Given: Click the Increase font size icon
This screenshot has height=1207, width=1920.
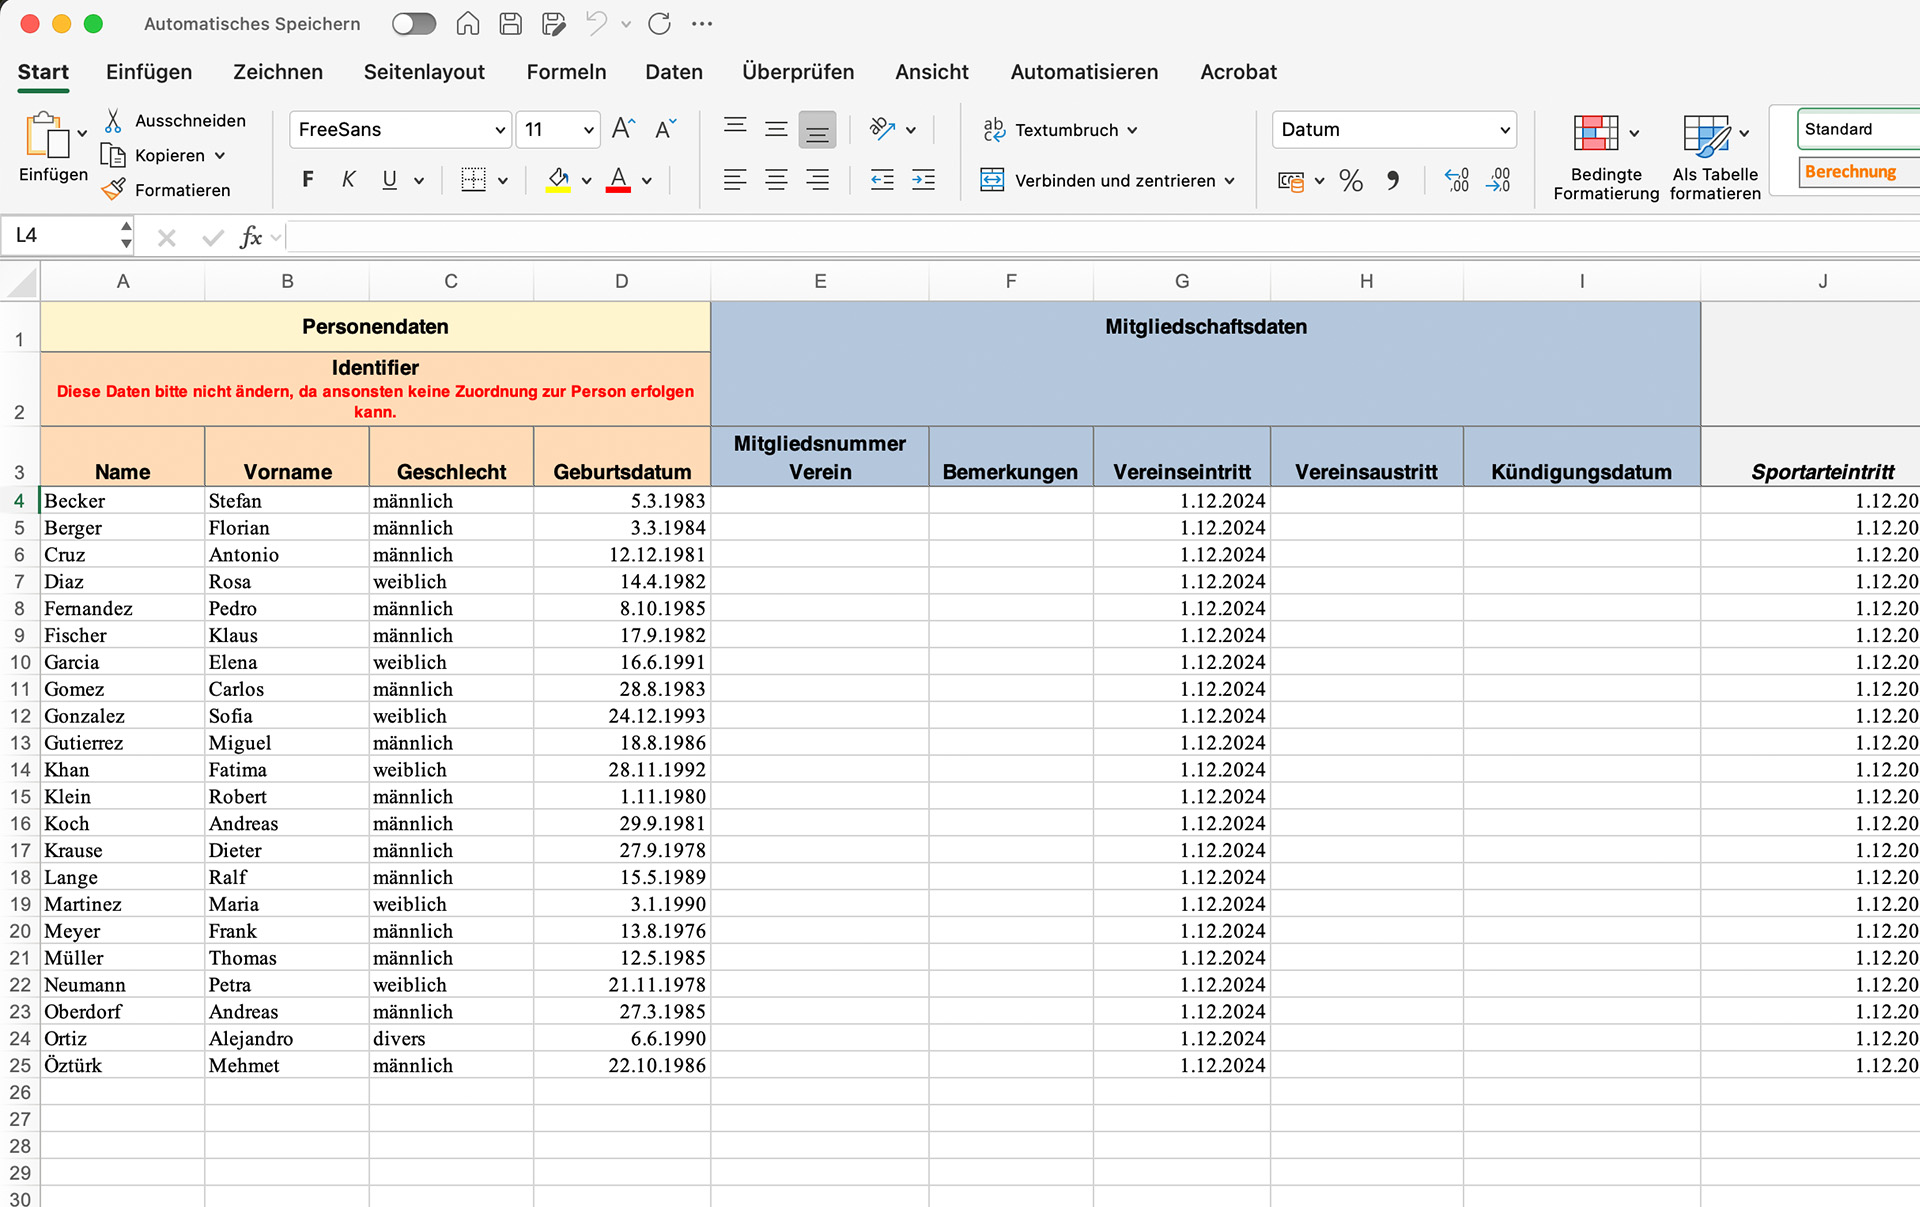Looking at the screenshot, I should point(622,129).
